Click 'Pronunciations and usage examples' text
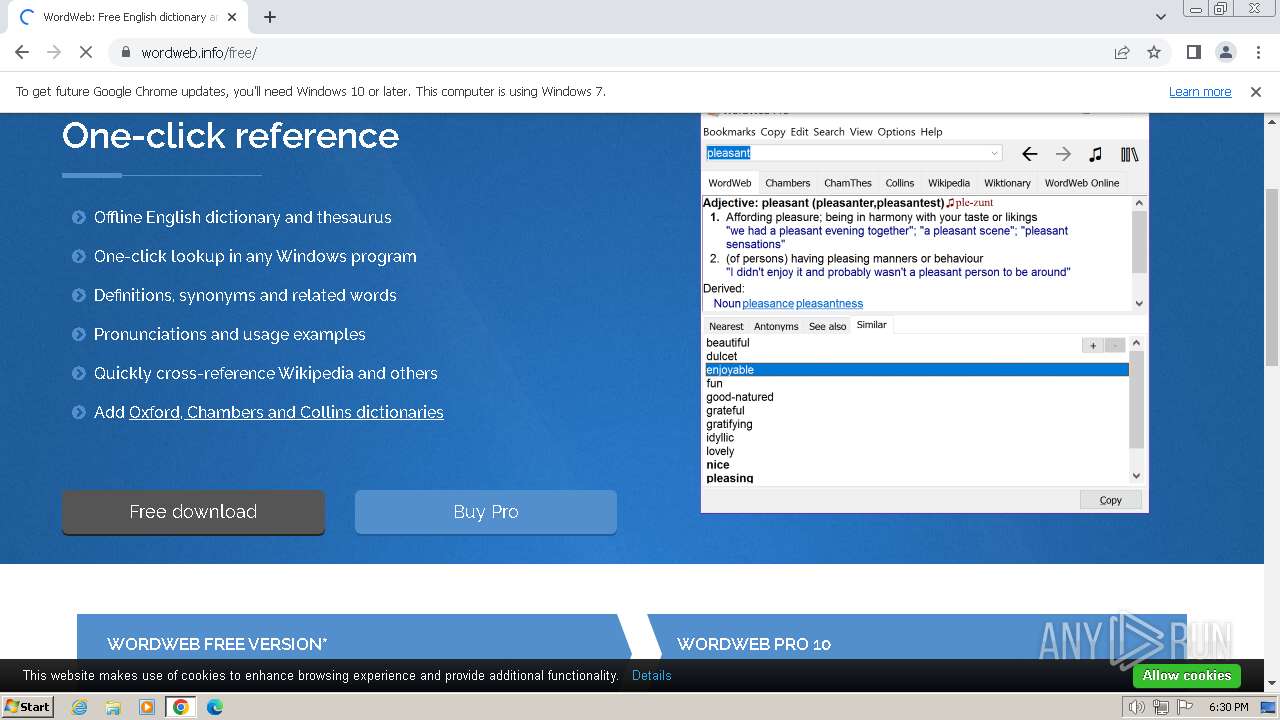 coord(230,334)
